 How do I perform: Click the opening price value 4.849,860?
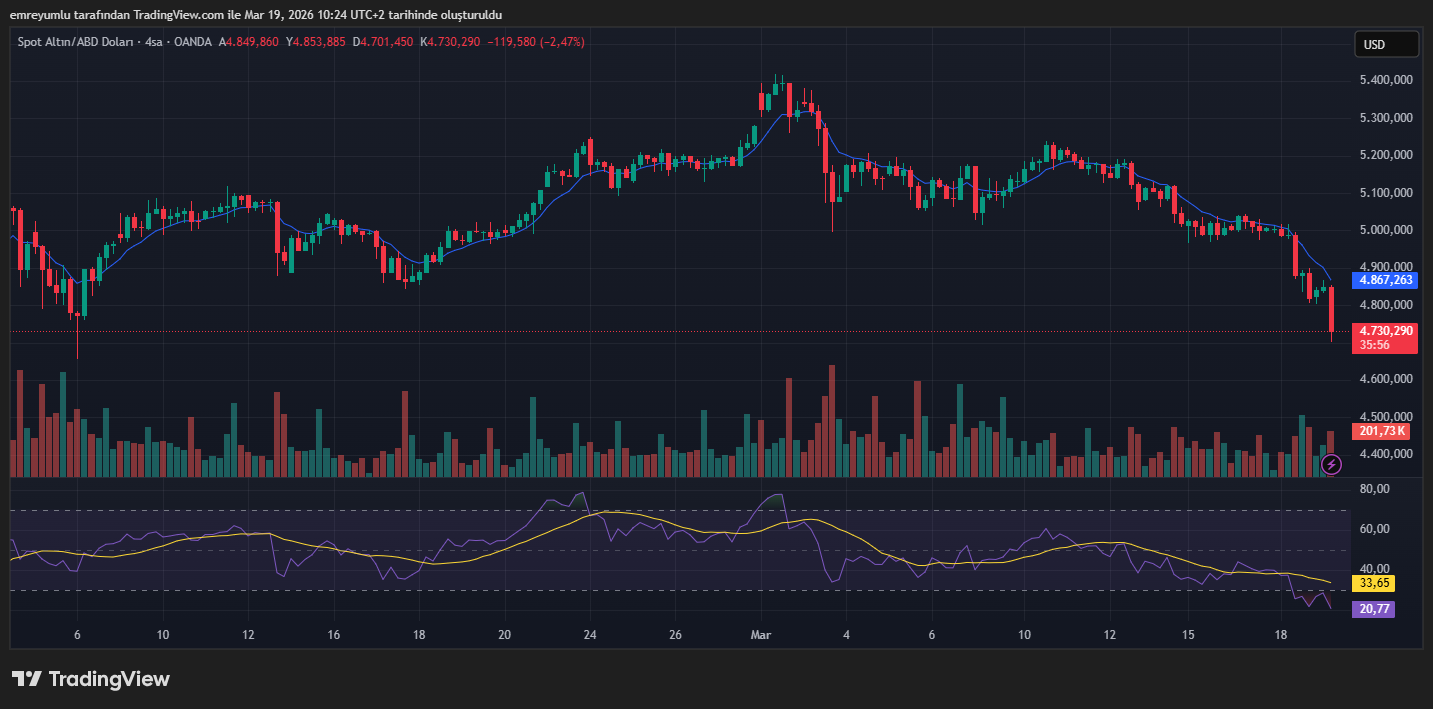coord(253,42)
